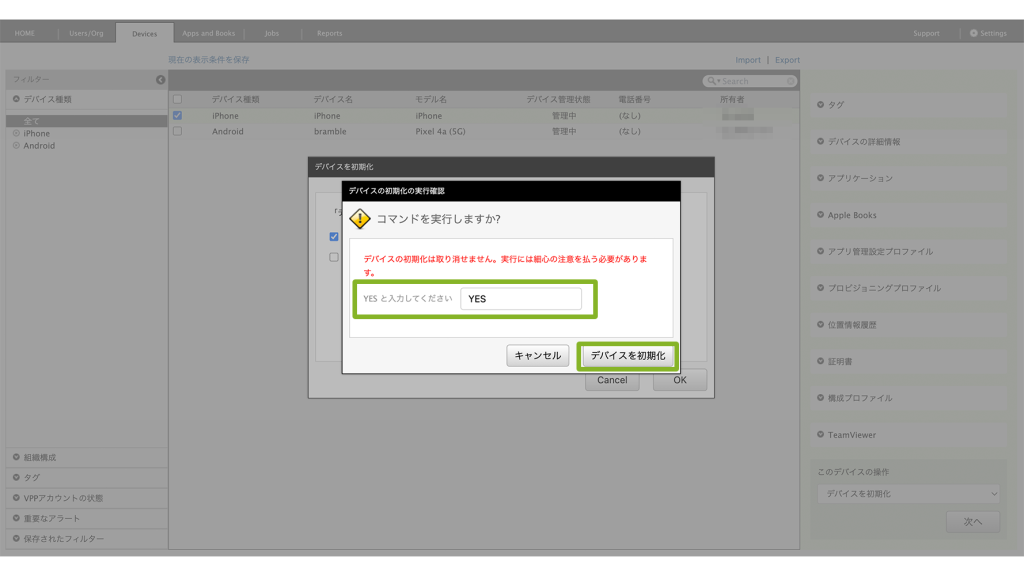Screen dimensions: 1024x576
Task: Click the Export link
Action: tap(787, 60)
